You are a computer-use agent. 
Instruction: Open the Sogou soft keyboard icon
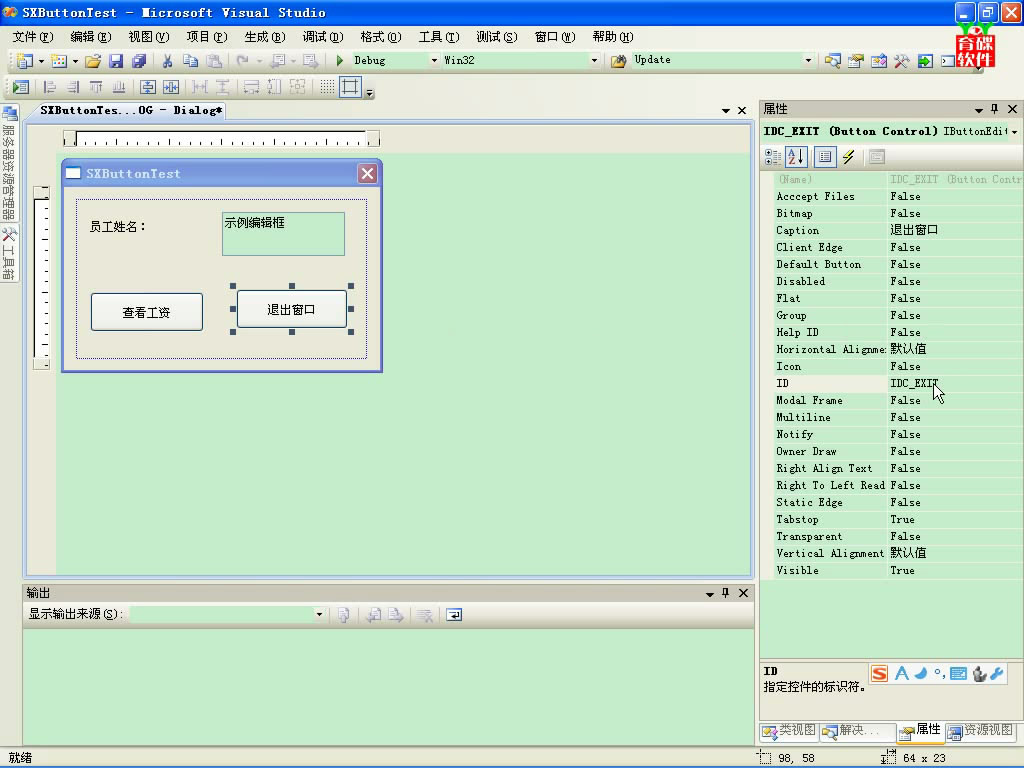click(959, 674)
